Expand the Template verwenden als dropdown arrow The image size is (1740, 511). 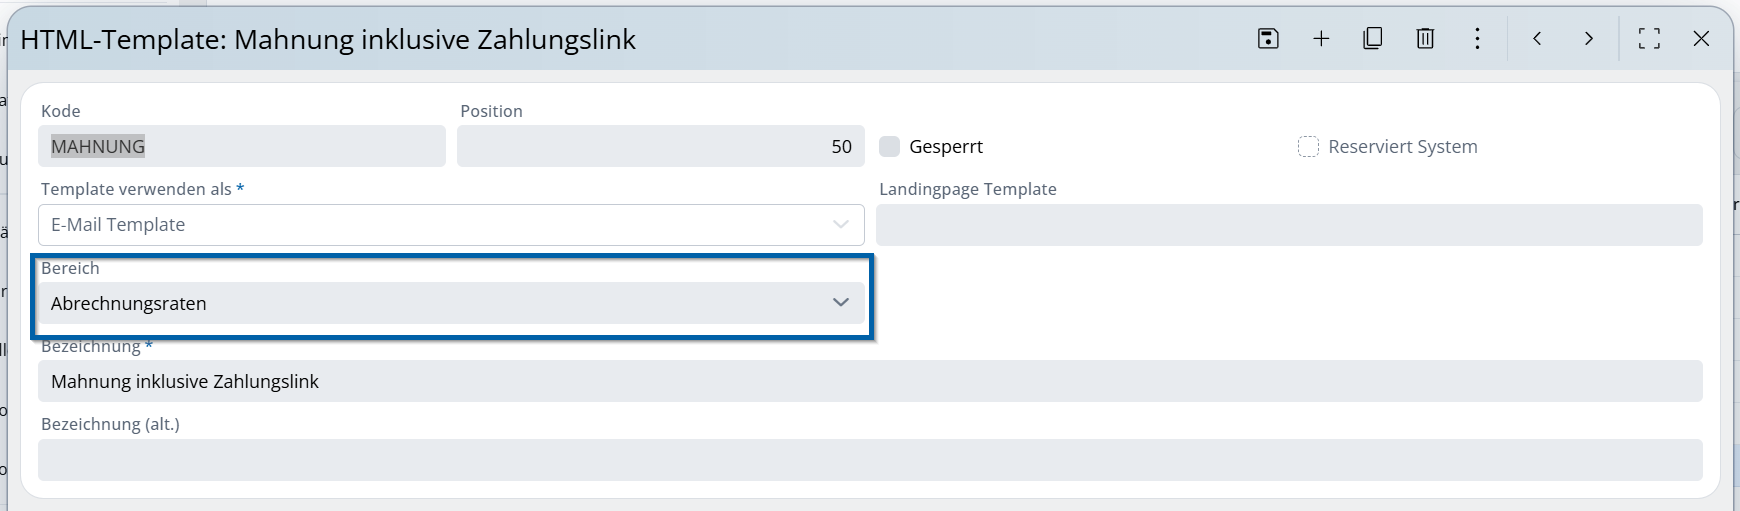[x=841, y=225]
